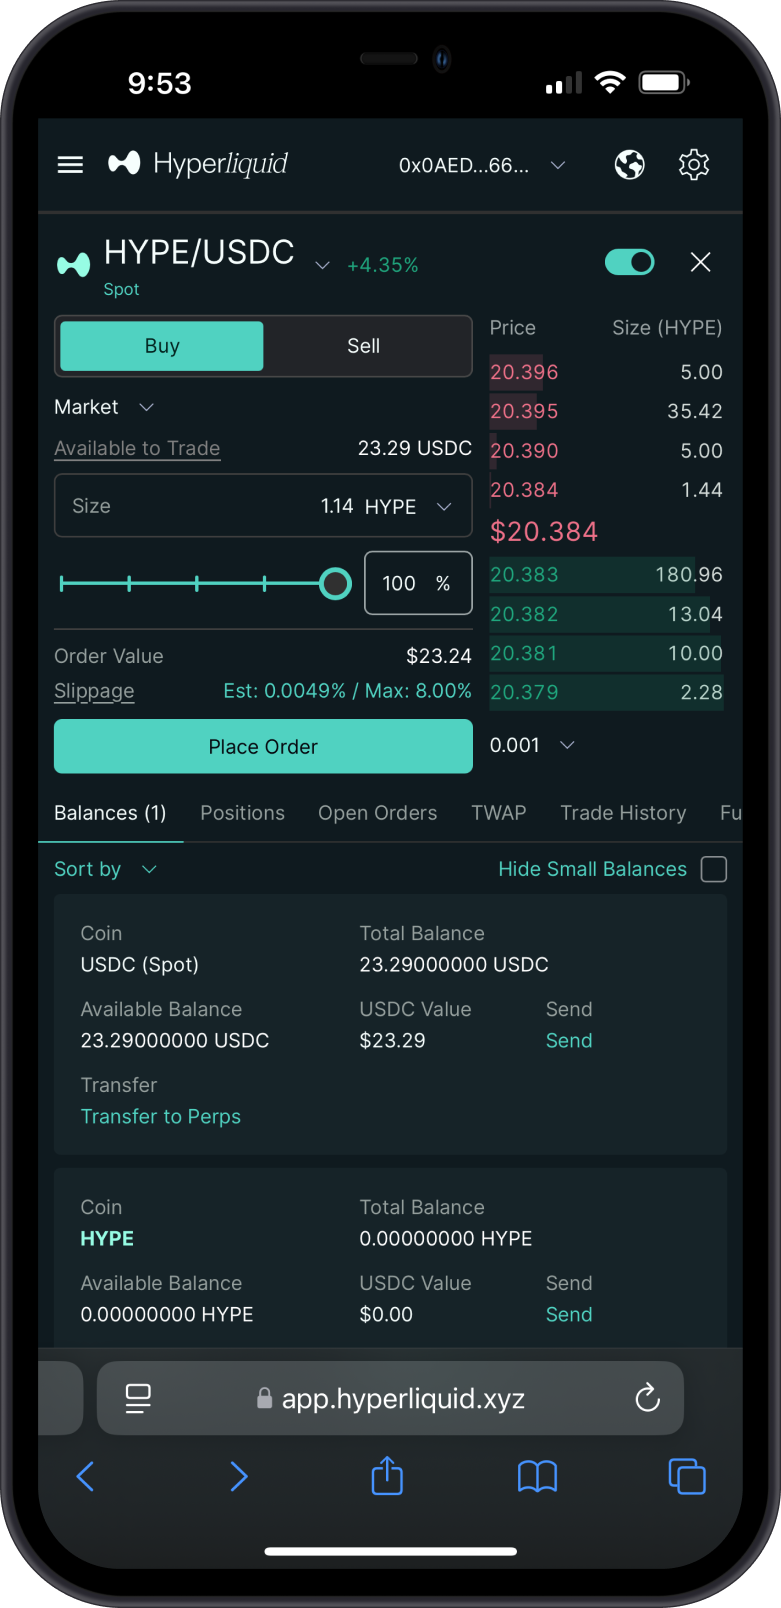Open Market order type dropdown
This screenshot has height=1608, width=781.
[104, 407]
